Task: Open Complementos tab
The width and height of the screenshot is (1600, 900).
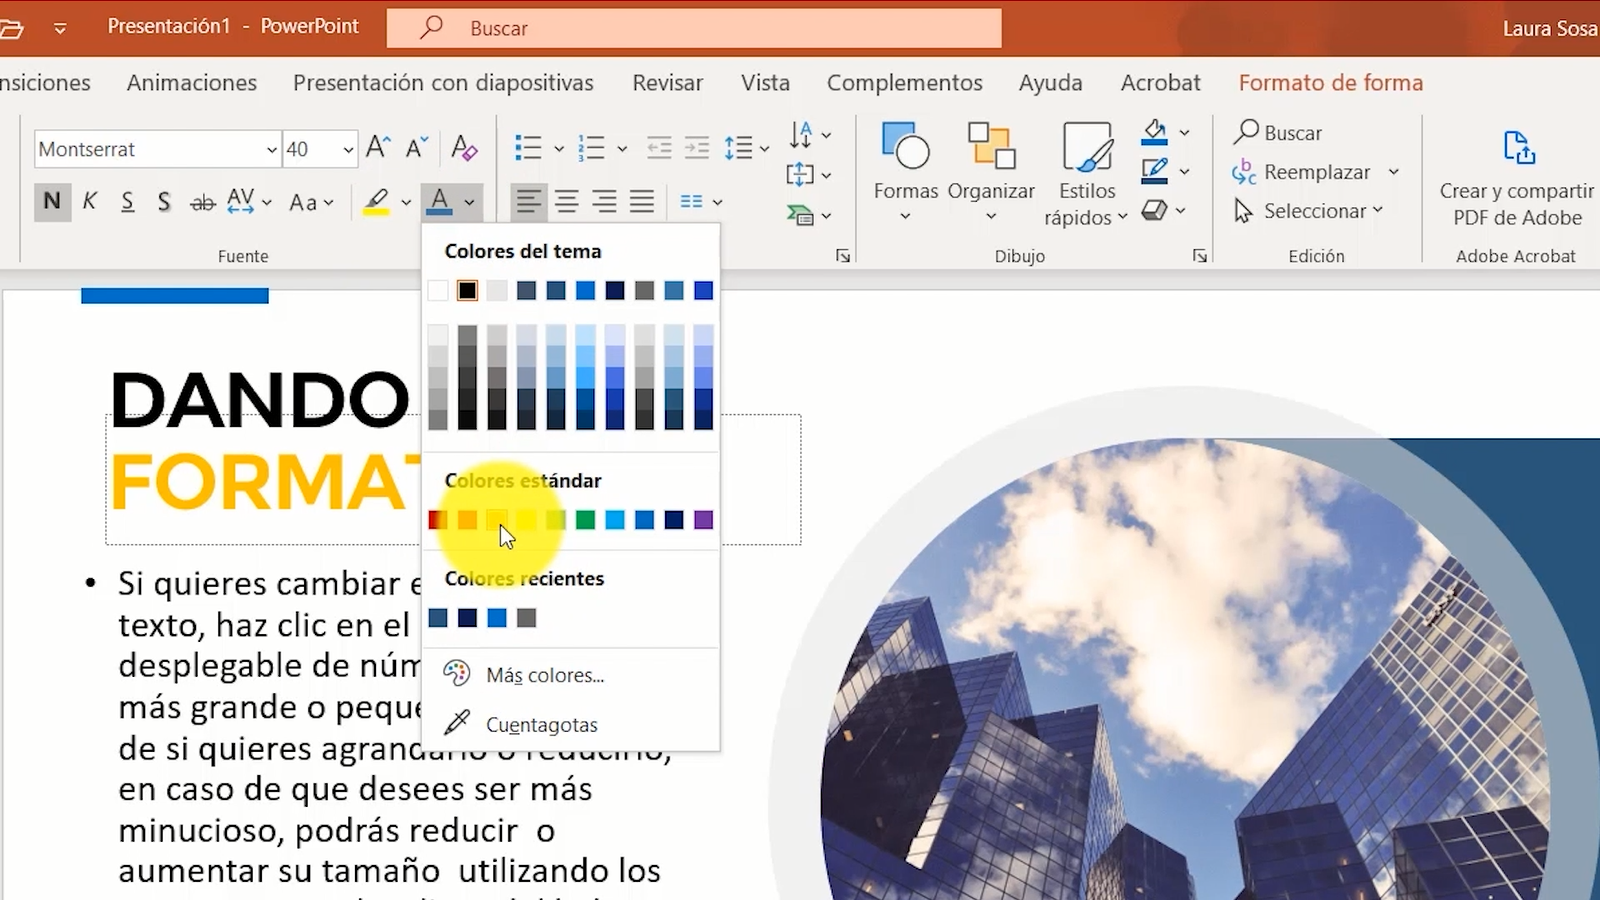Action: point(904,83)
